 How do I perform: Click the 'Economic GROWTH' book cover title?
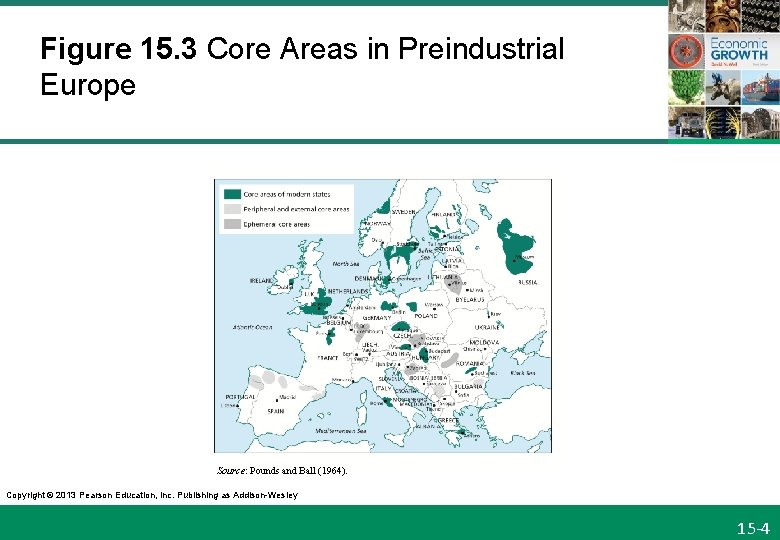739,50
